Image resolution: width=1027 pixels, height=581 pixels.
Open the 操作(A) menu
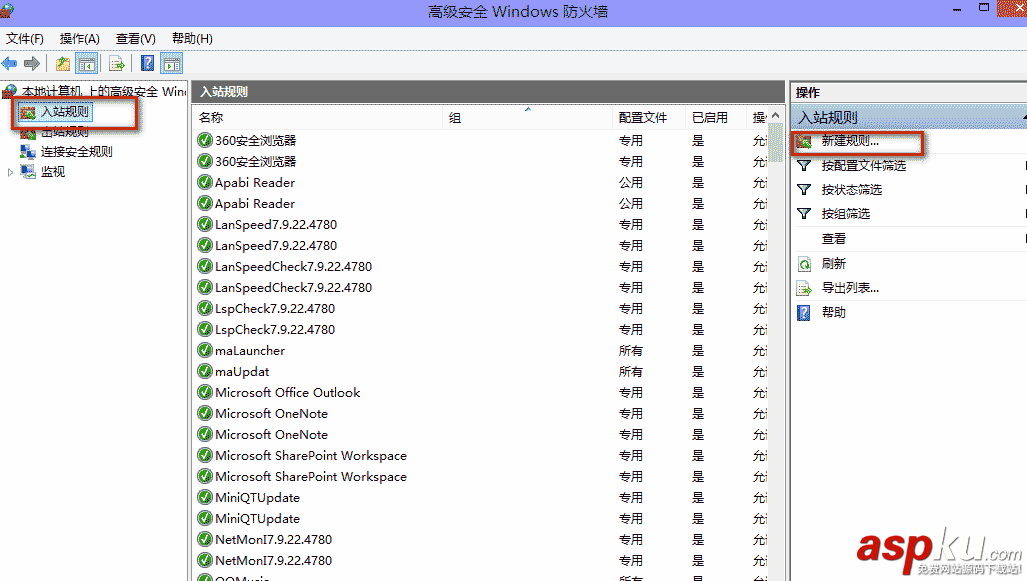pyautogui.click(x=79, y=39)
